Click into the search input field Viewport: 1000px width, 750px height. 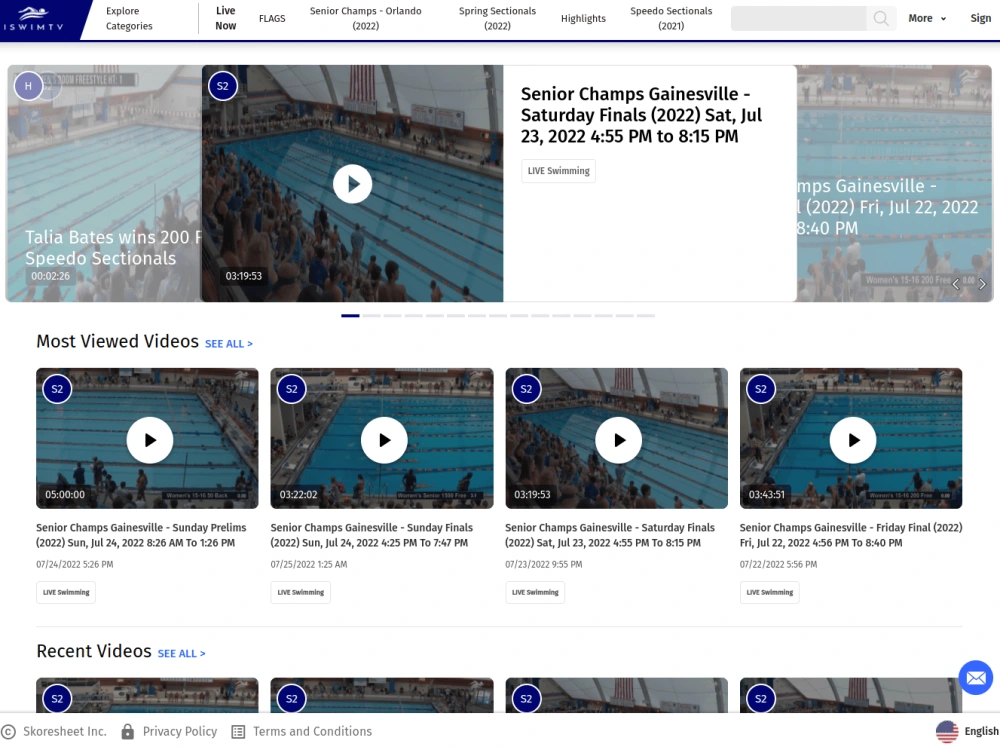[x=798, y=18]
